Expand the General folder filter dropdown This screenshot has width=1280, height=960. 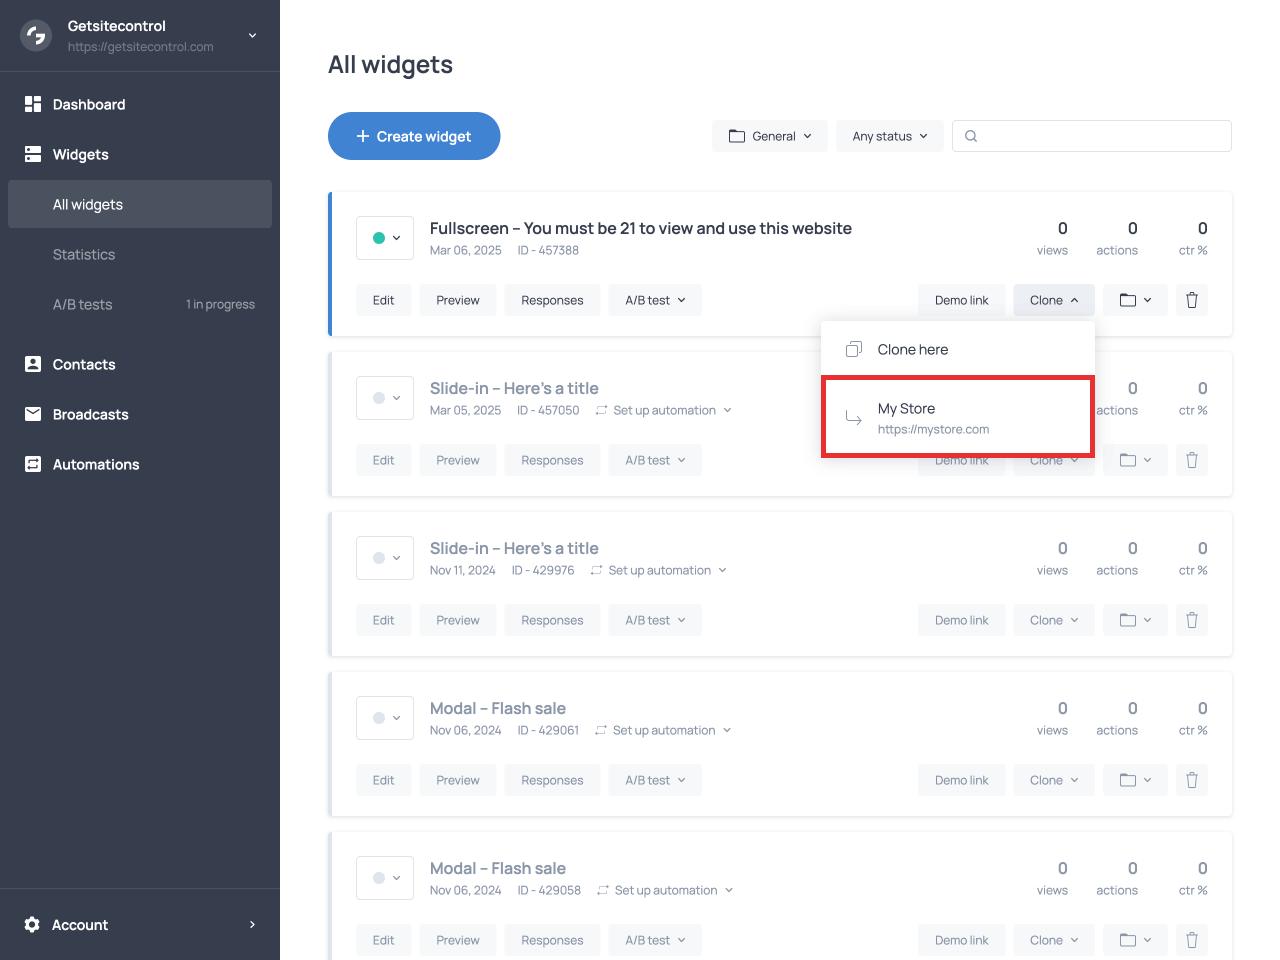[x=769, y=136]
